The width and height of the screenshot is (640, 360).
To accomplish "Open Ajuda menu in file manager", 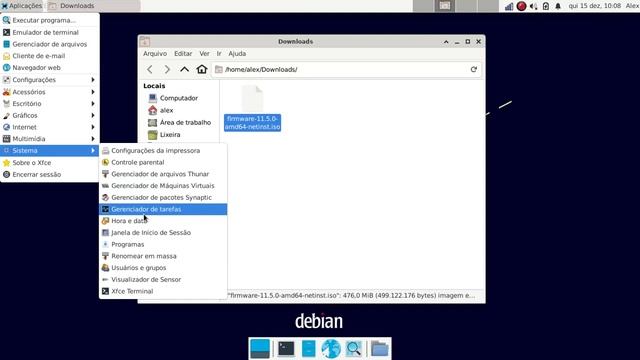I will click(x=237, y=53).
